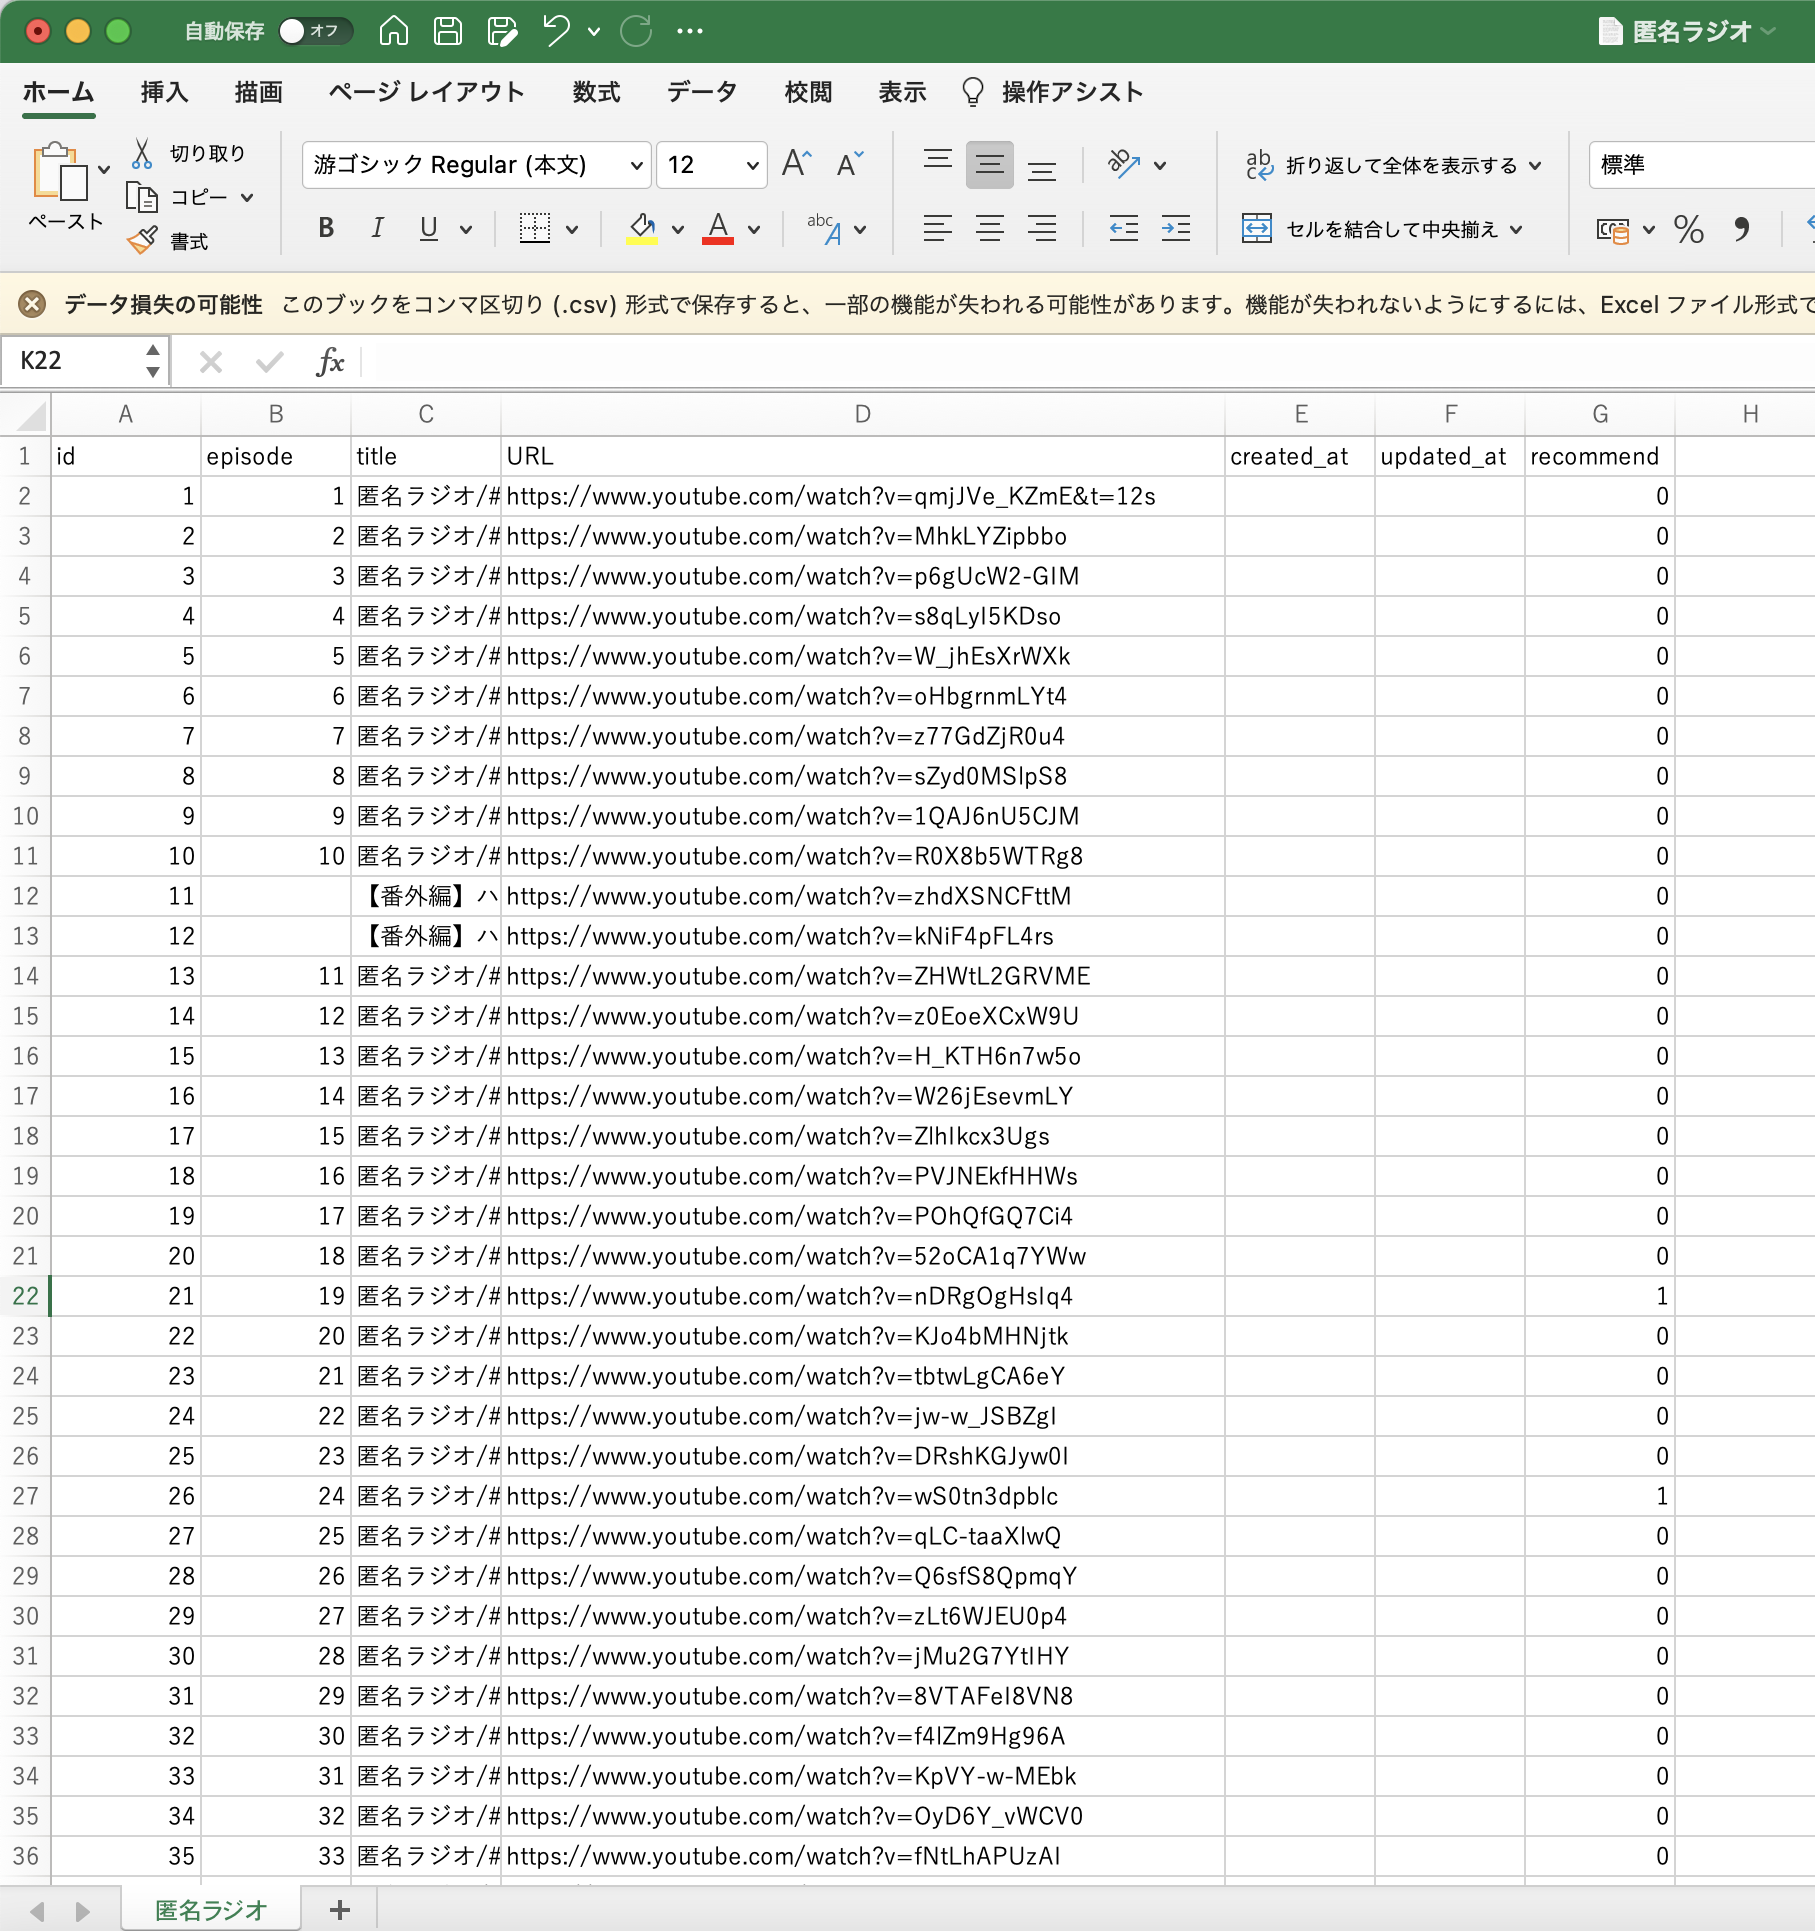Open the 游ゴシック Regular font dropdown
This screenshot has height=1931, width=1815.
click(477, 165)
